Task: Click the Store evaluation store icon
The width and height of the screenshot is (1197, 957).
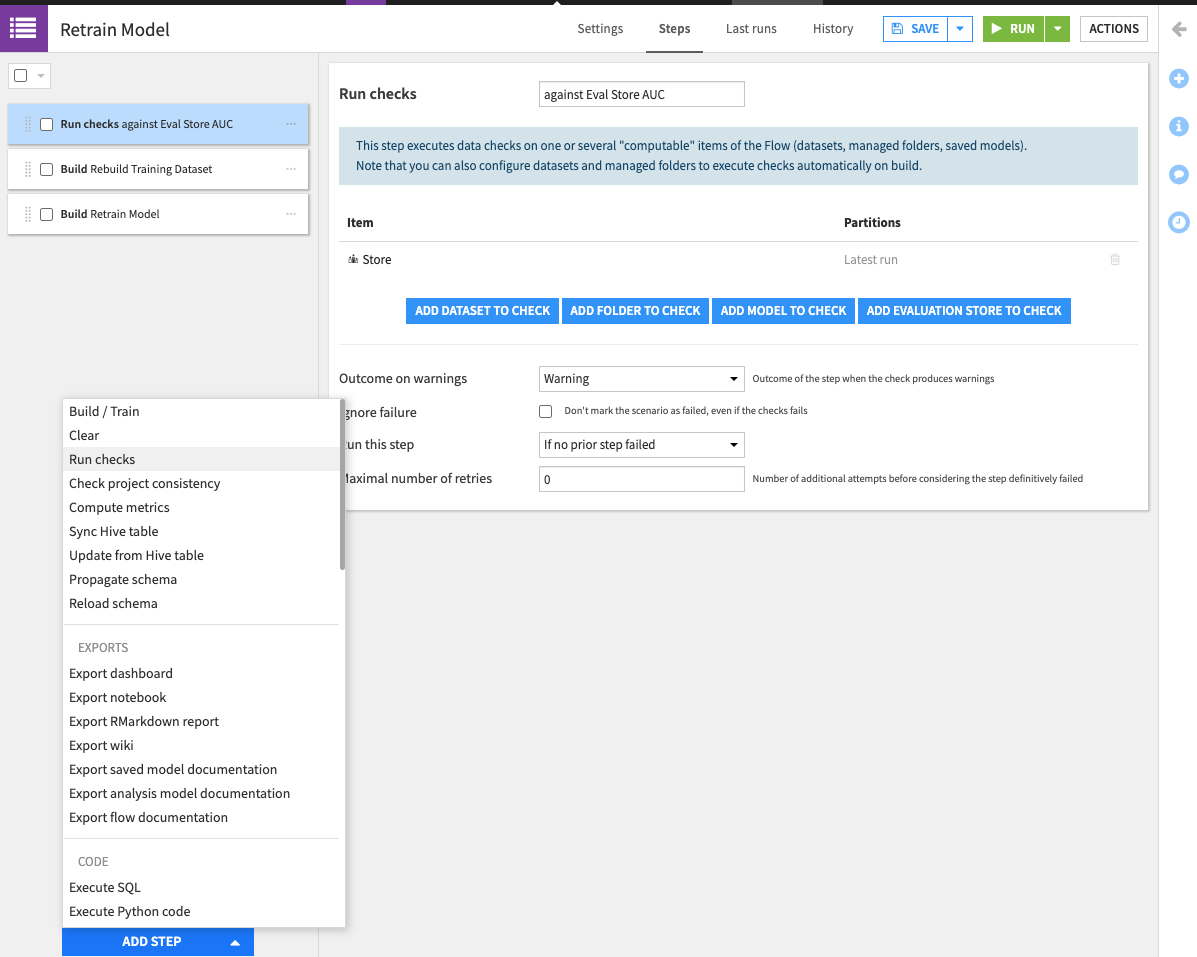Action: [x=353, y=259]
